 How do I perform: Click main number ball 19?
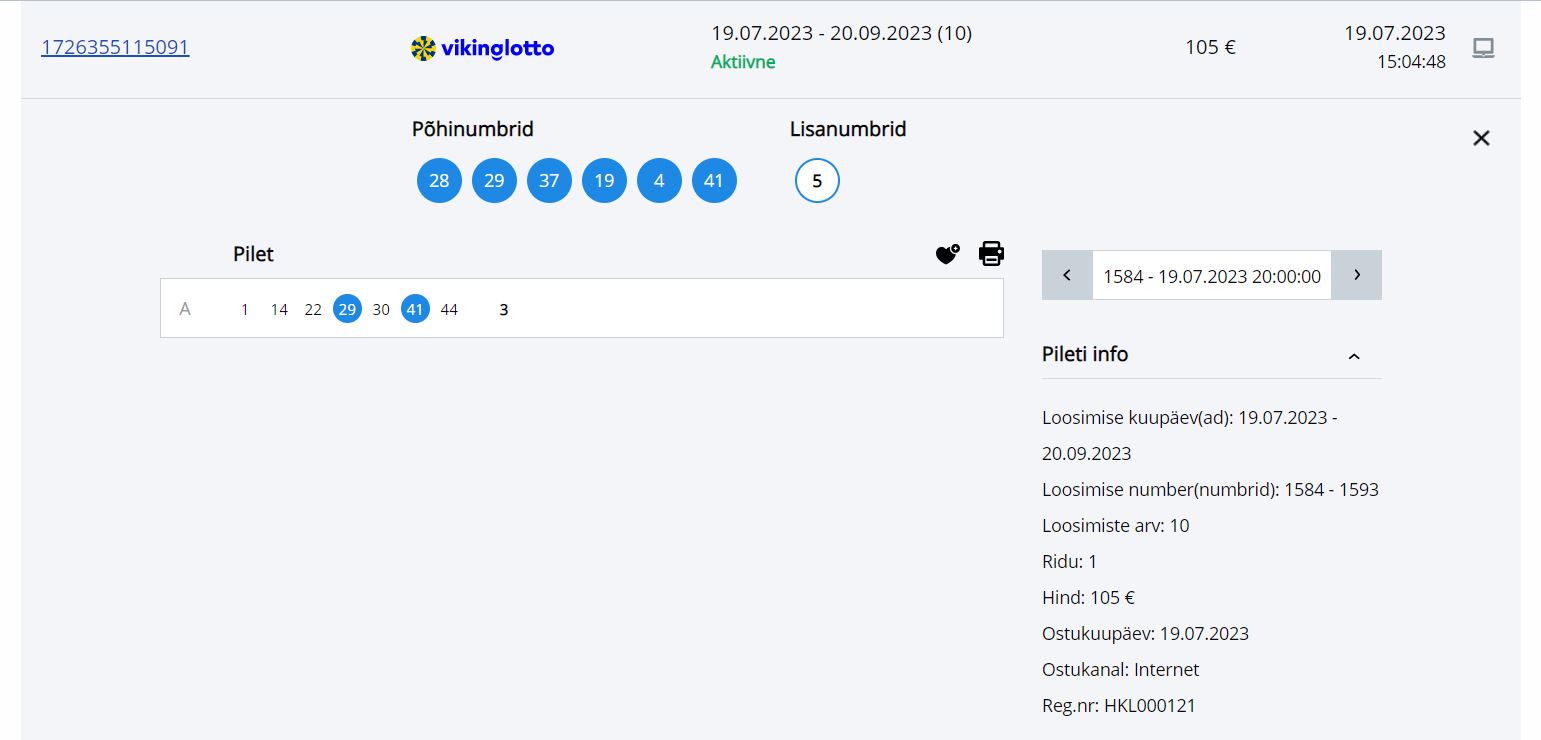tap(604, 181)
